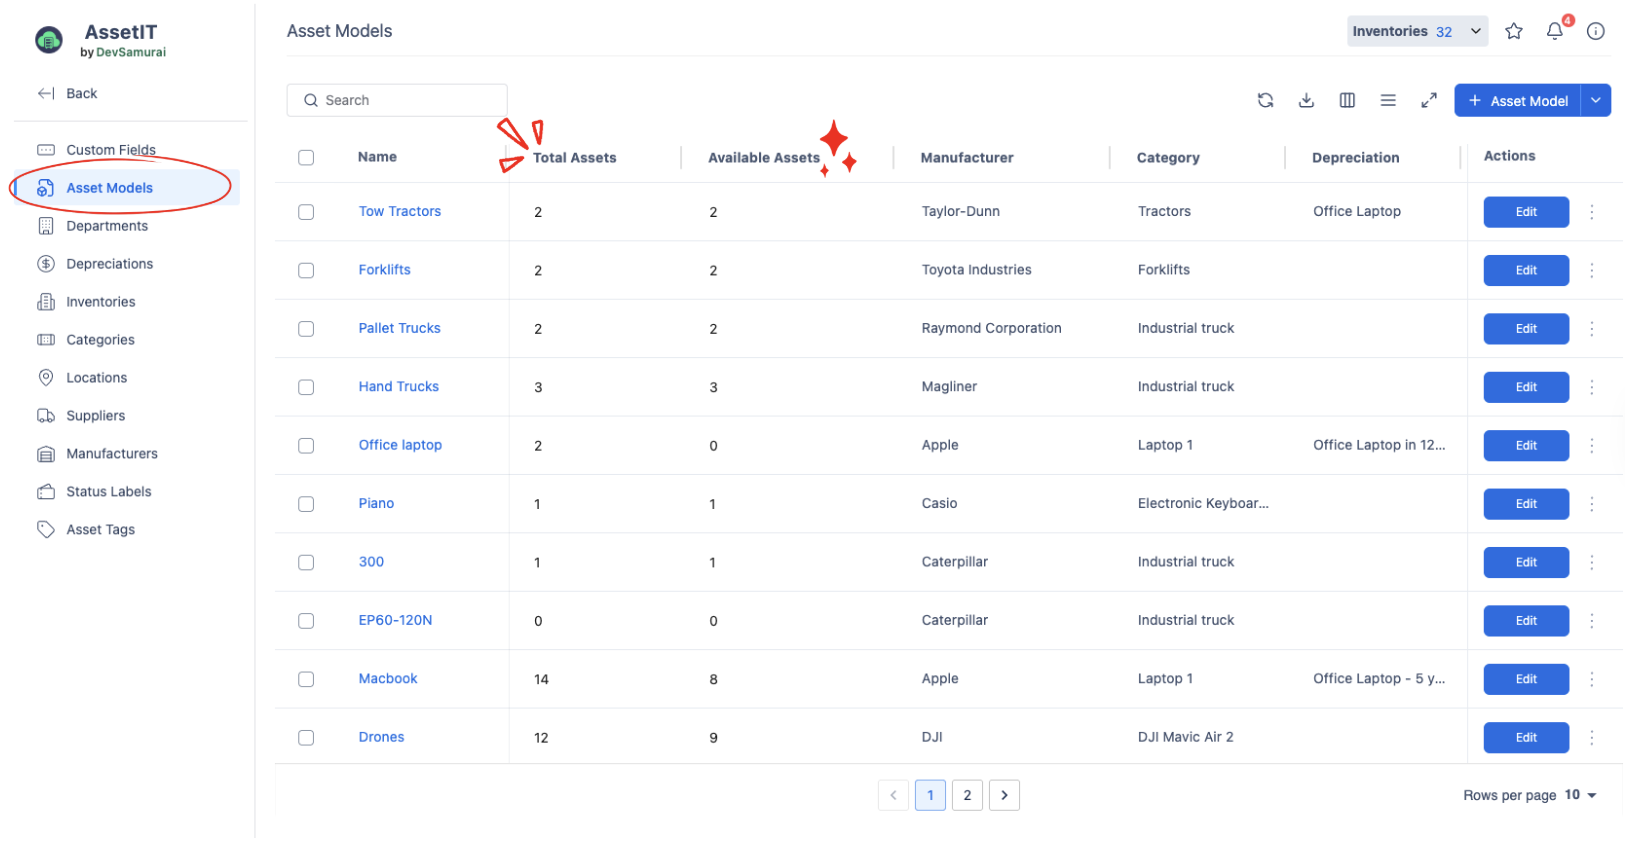Click the row density icon

pyautogui.click(x=1388, y=100)
